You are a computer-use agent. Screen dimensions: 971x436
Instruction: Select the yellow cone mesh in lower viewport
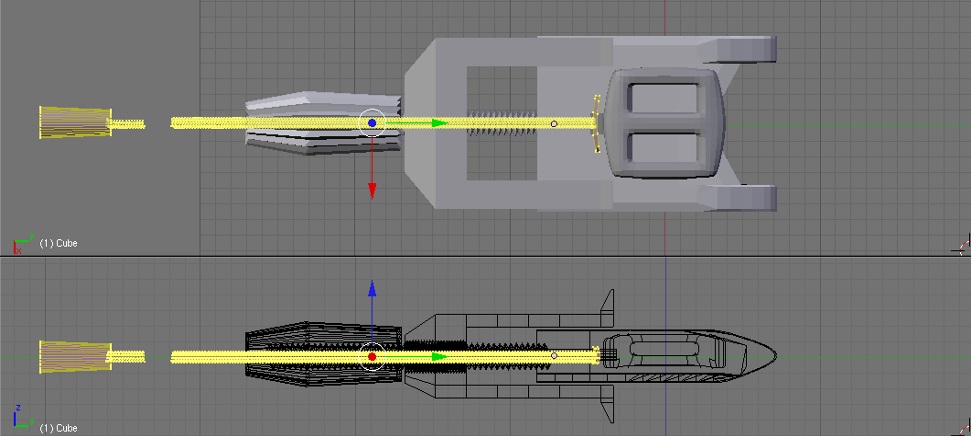[76, 357]
